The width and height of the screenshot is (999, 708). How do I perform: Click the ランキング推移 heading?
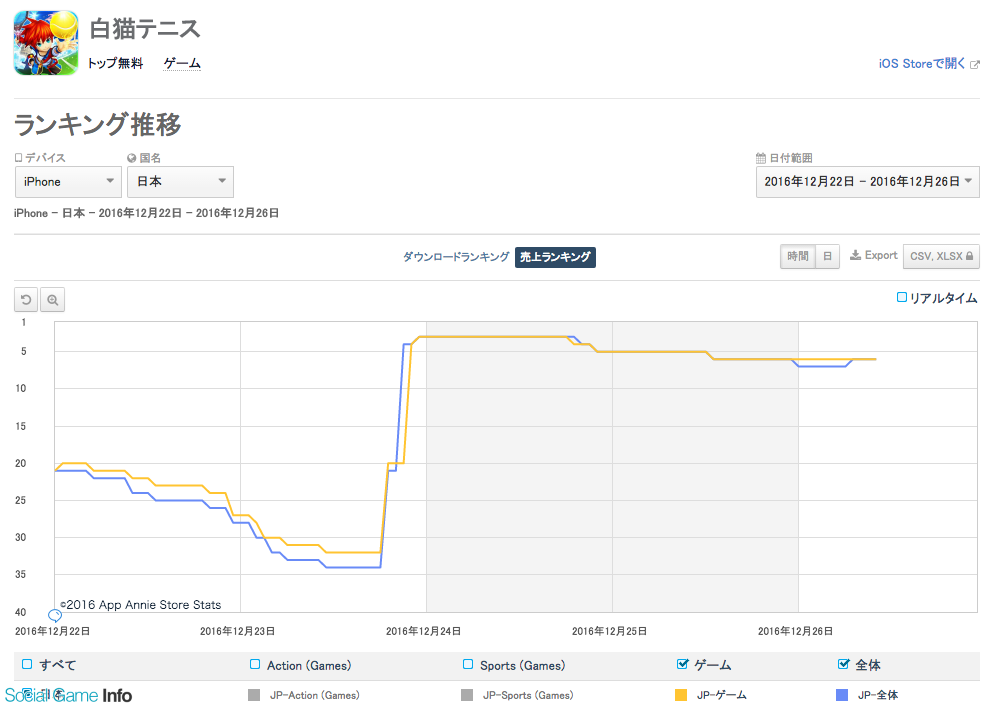tap(97, 124)
